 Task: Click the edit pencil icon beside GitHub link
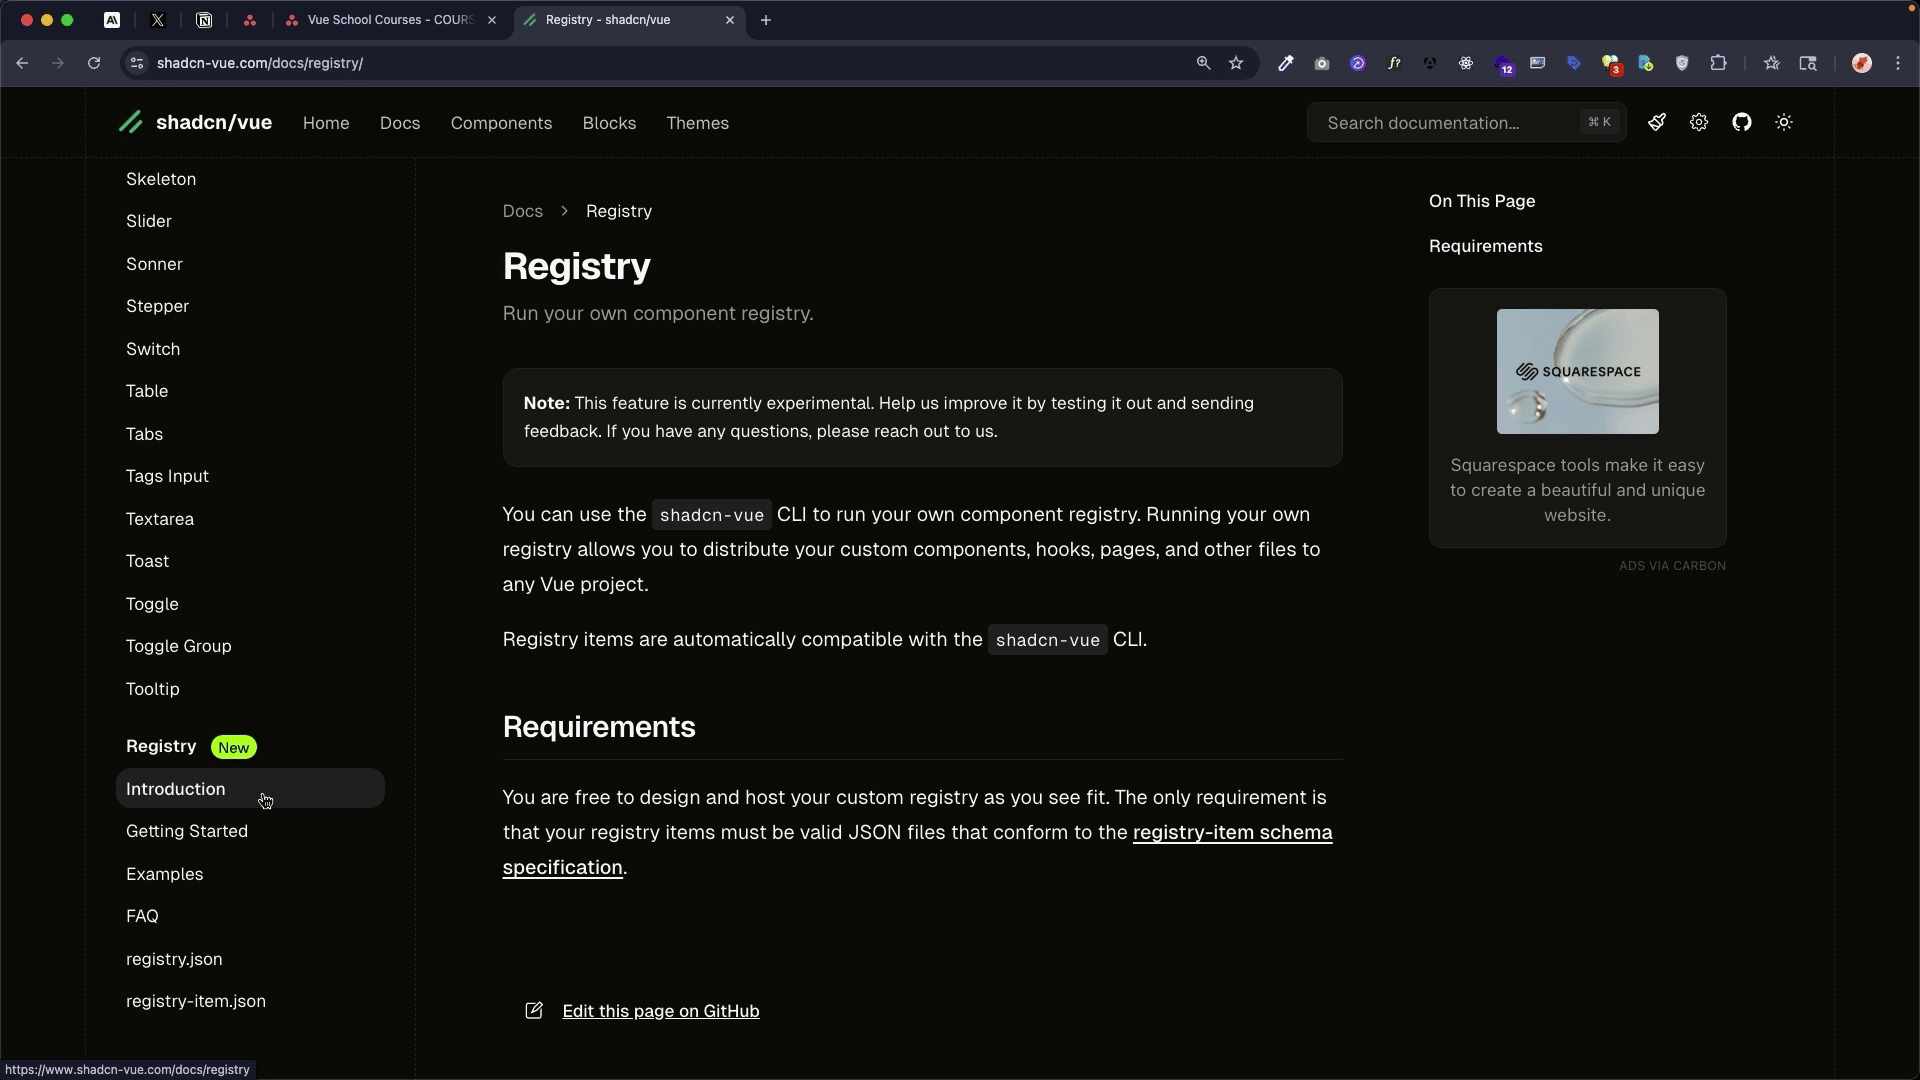pyautogui.click(x=534, y=1011)
